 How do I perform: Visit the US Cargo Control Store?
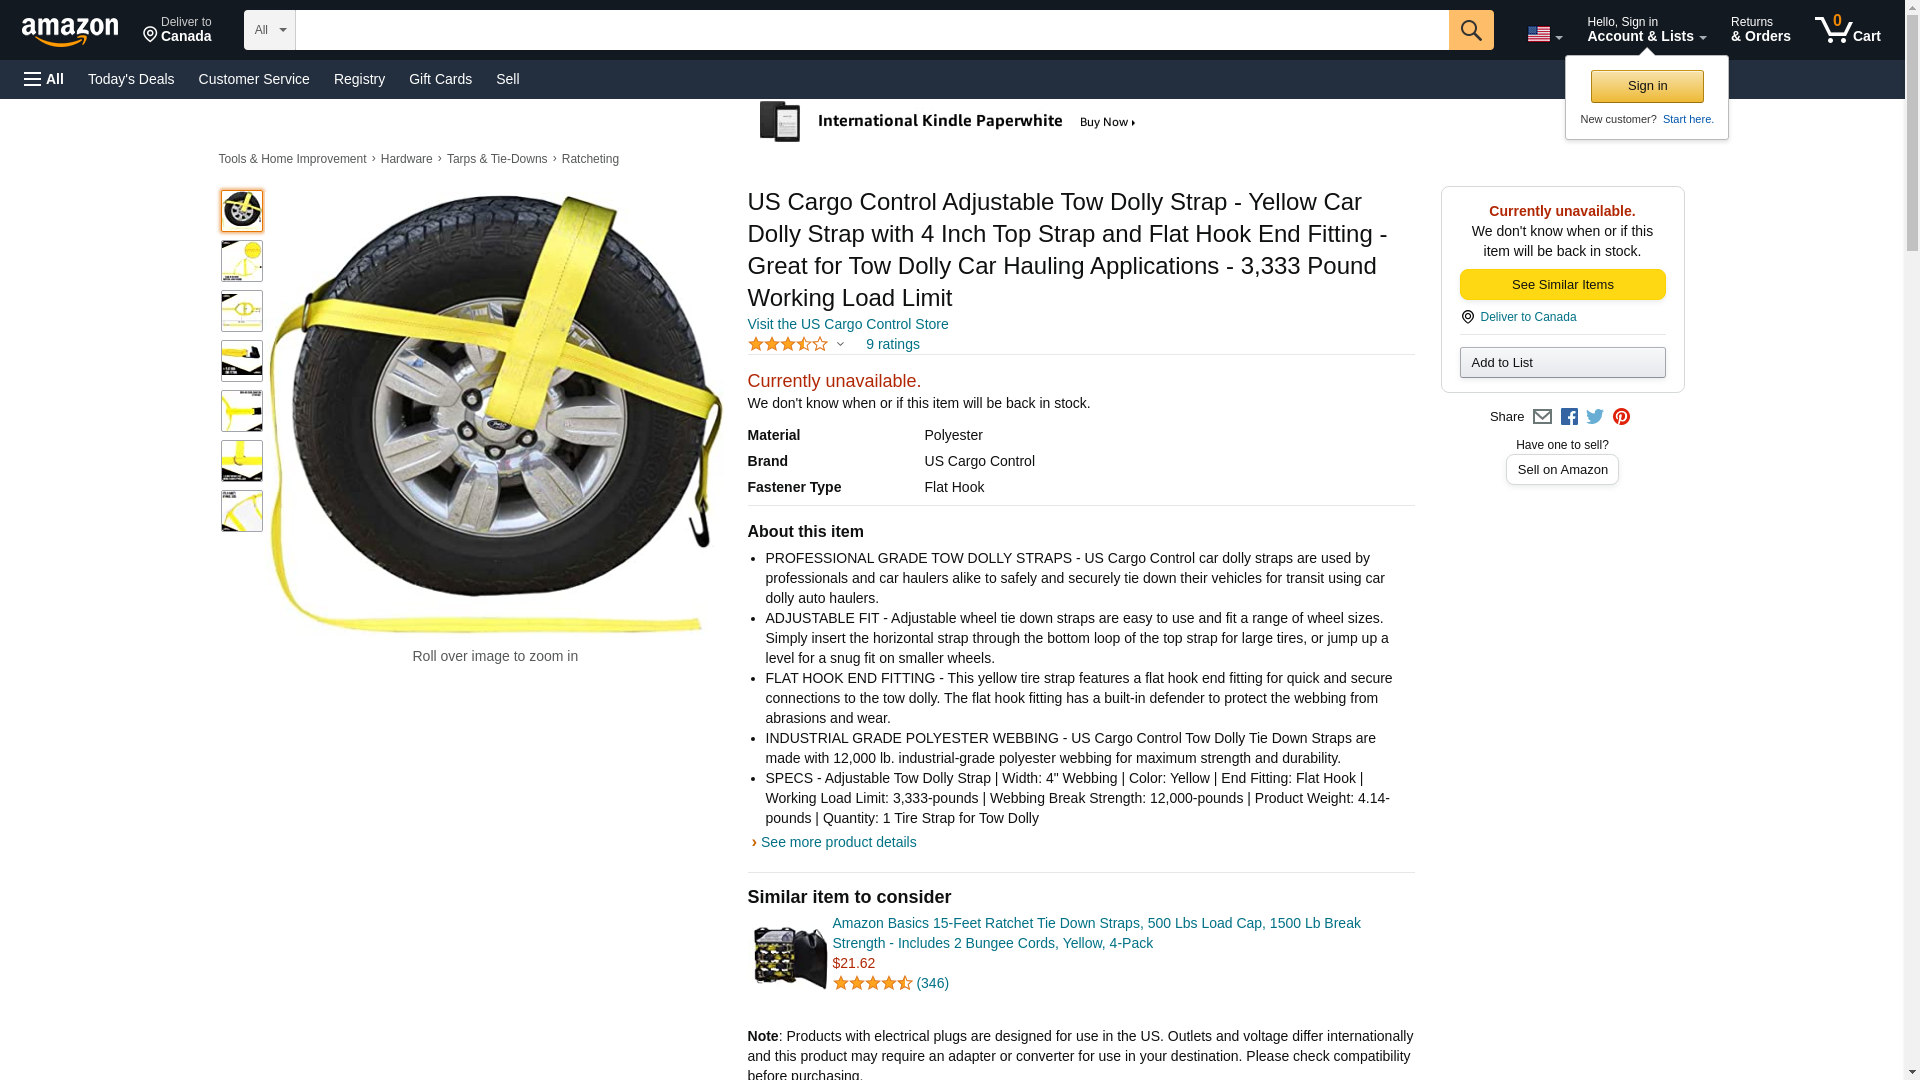tap(847, 324)
